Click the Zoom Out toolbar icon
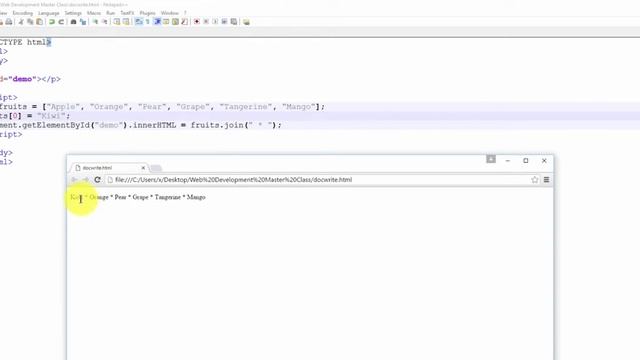 tap(104, 22)
